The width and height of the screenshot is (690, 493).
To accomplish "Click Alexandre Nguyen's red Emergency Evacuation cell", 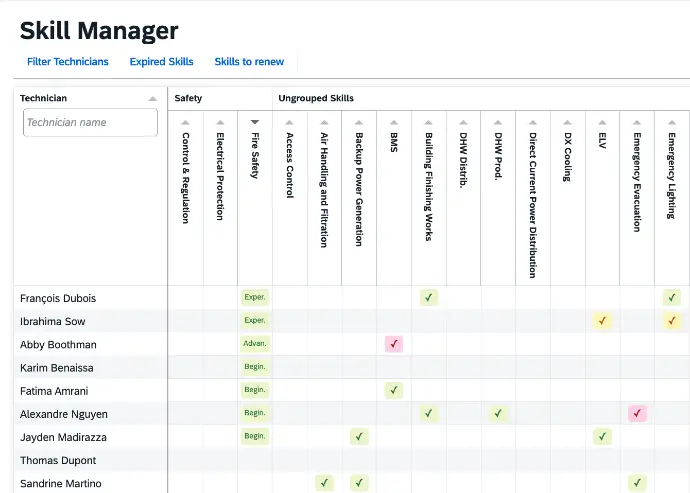I will tap(637, 413).
